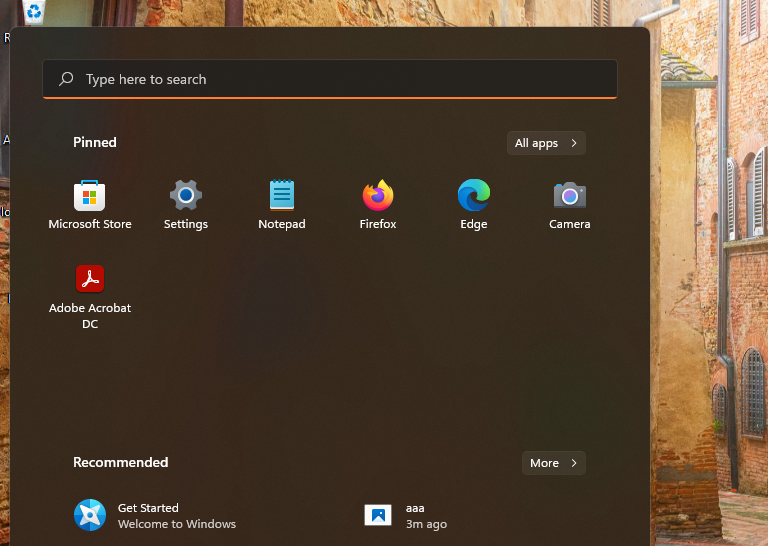Screen dimensions: 768x546
Task: Click the Welcome to Windows subtitle
Action: (x=177, y=524)
